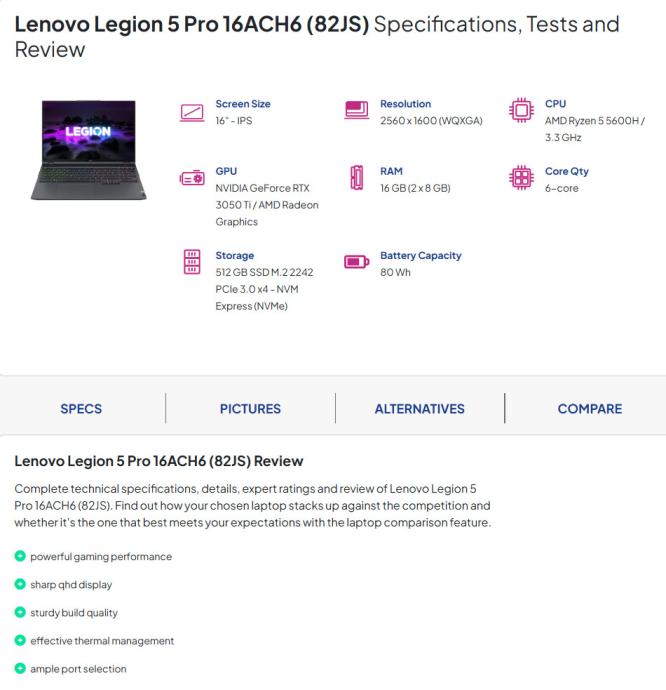Switch to the PICTURES tab
Image resolution: width=666 pixels, height=690 pixels.
[250, 409]
